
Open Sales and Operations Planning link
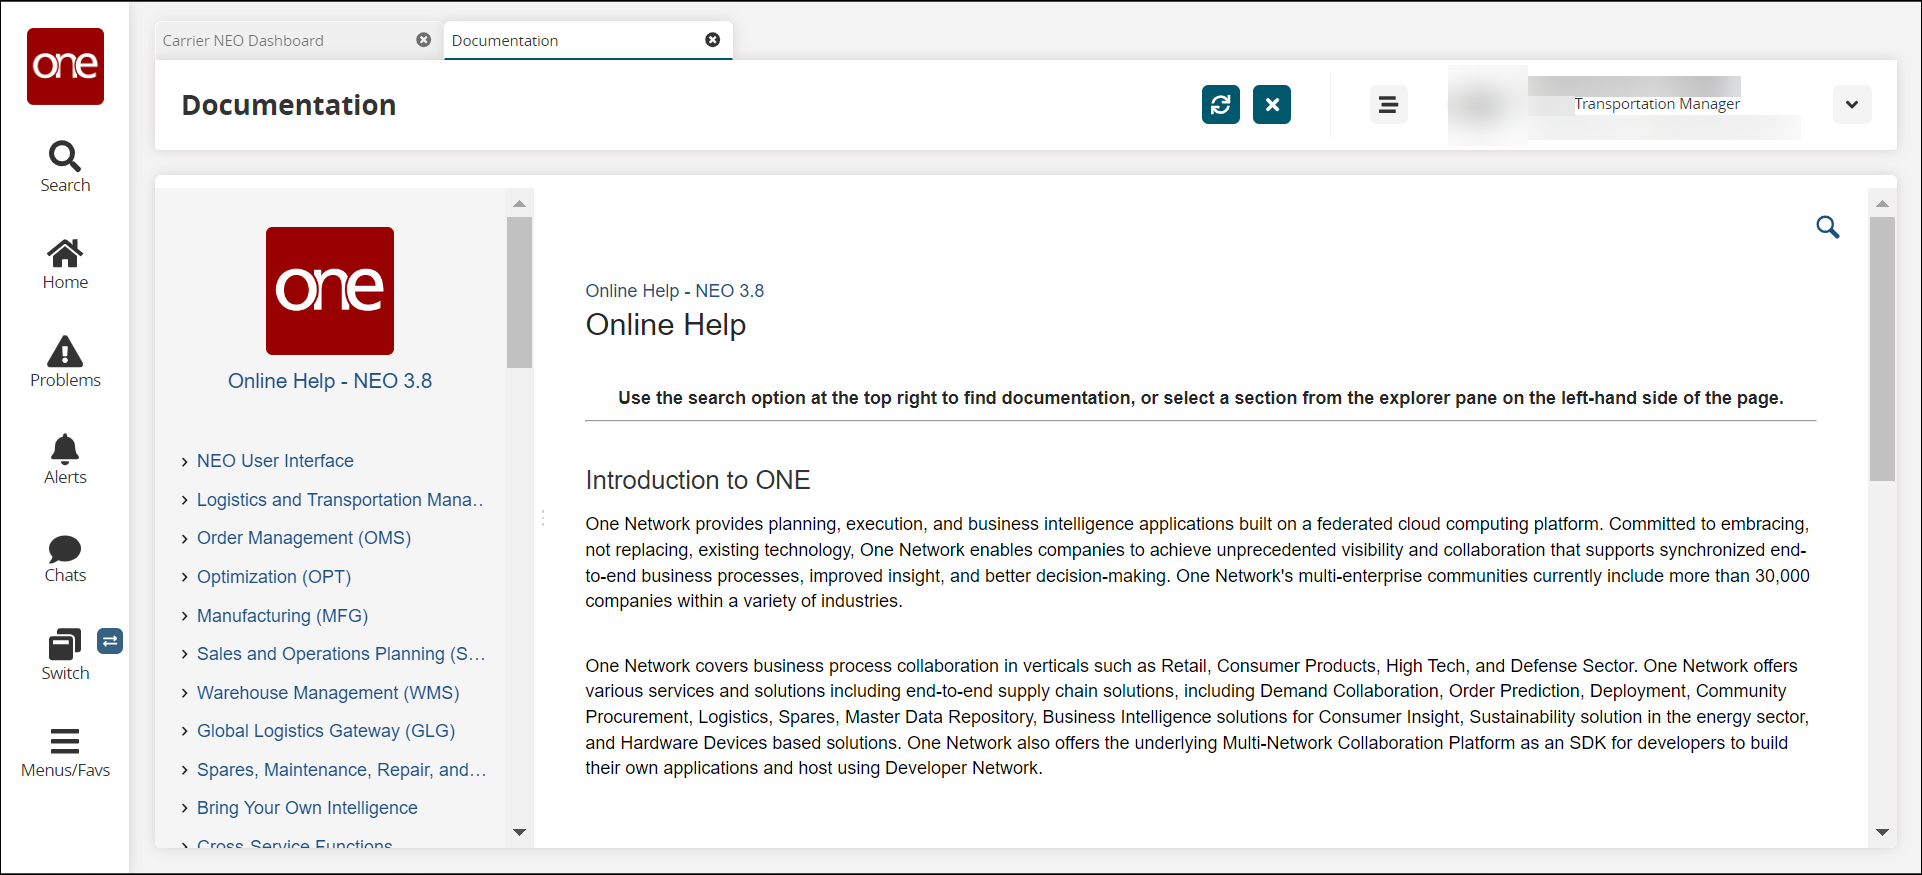pos(341,654)
